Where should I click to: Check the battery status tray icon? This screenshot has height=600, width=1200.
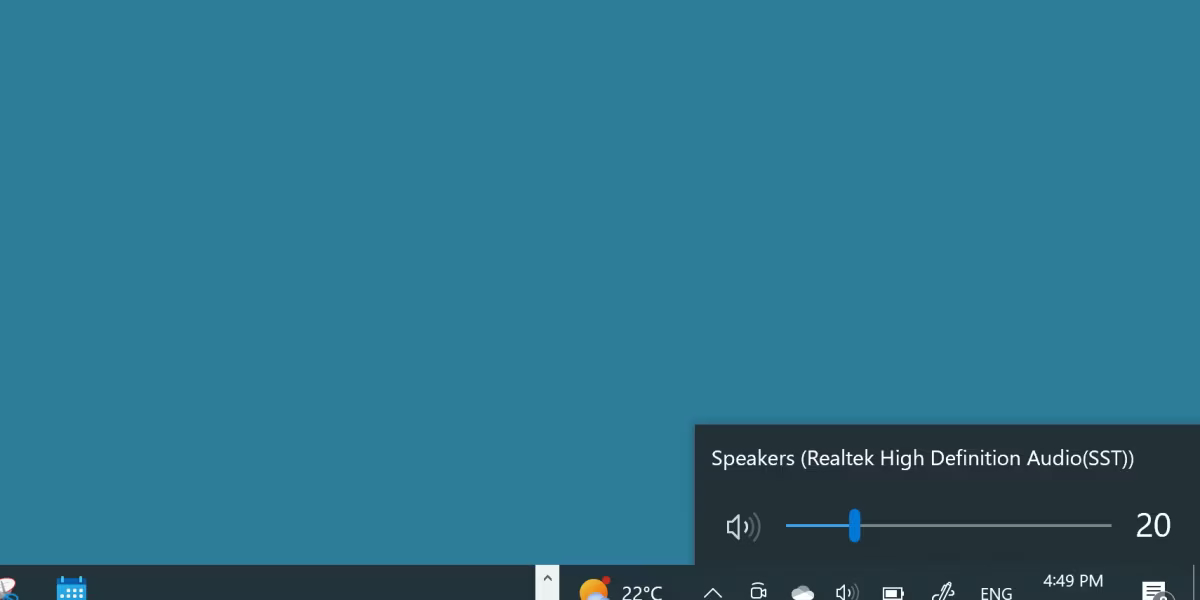tap(893, 593)
